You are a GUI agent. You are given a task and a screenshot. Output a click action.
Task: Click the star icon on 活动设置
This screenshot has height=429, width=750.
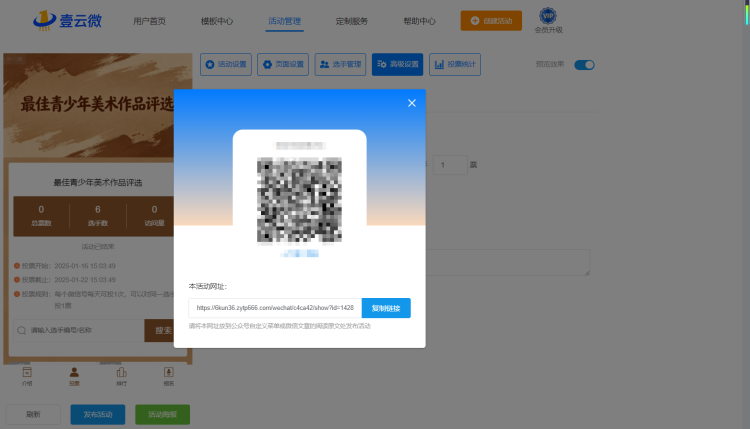(x=210, y=64)
